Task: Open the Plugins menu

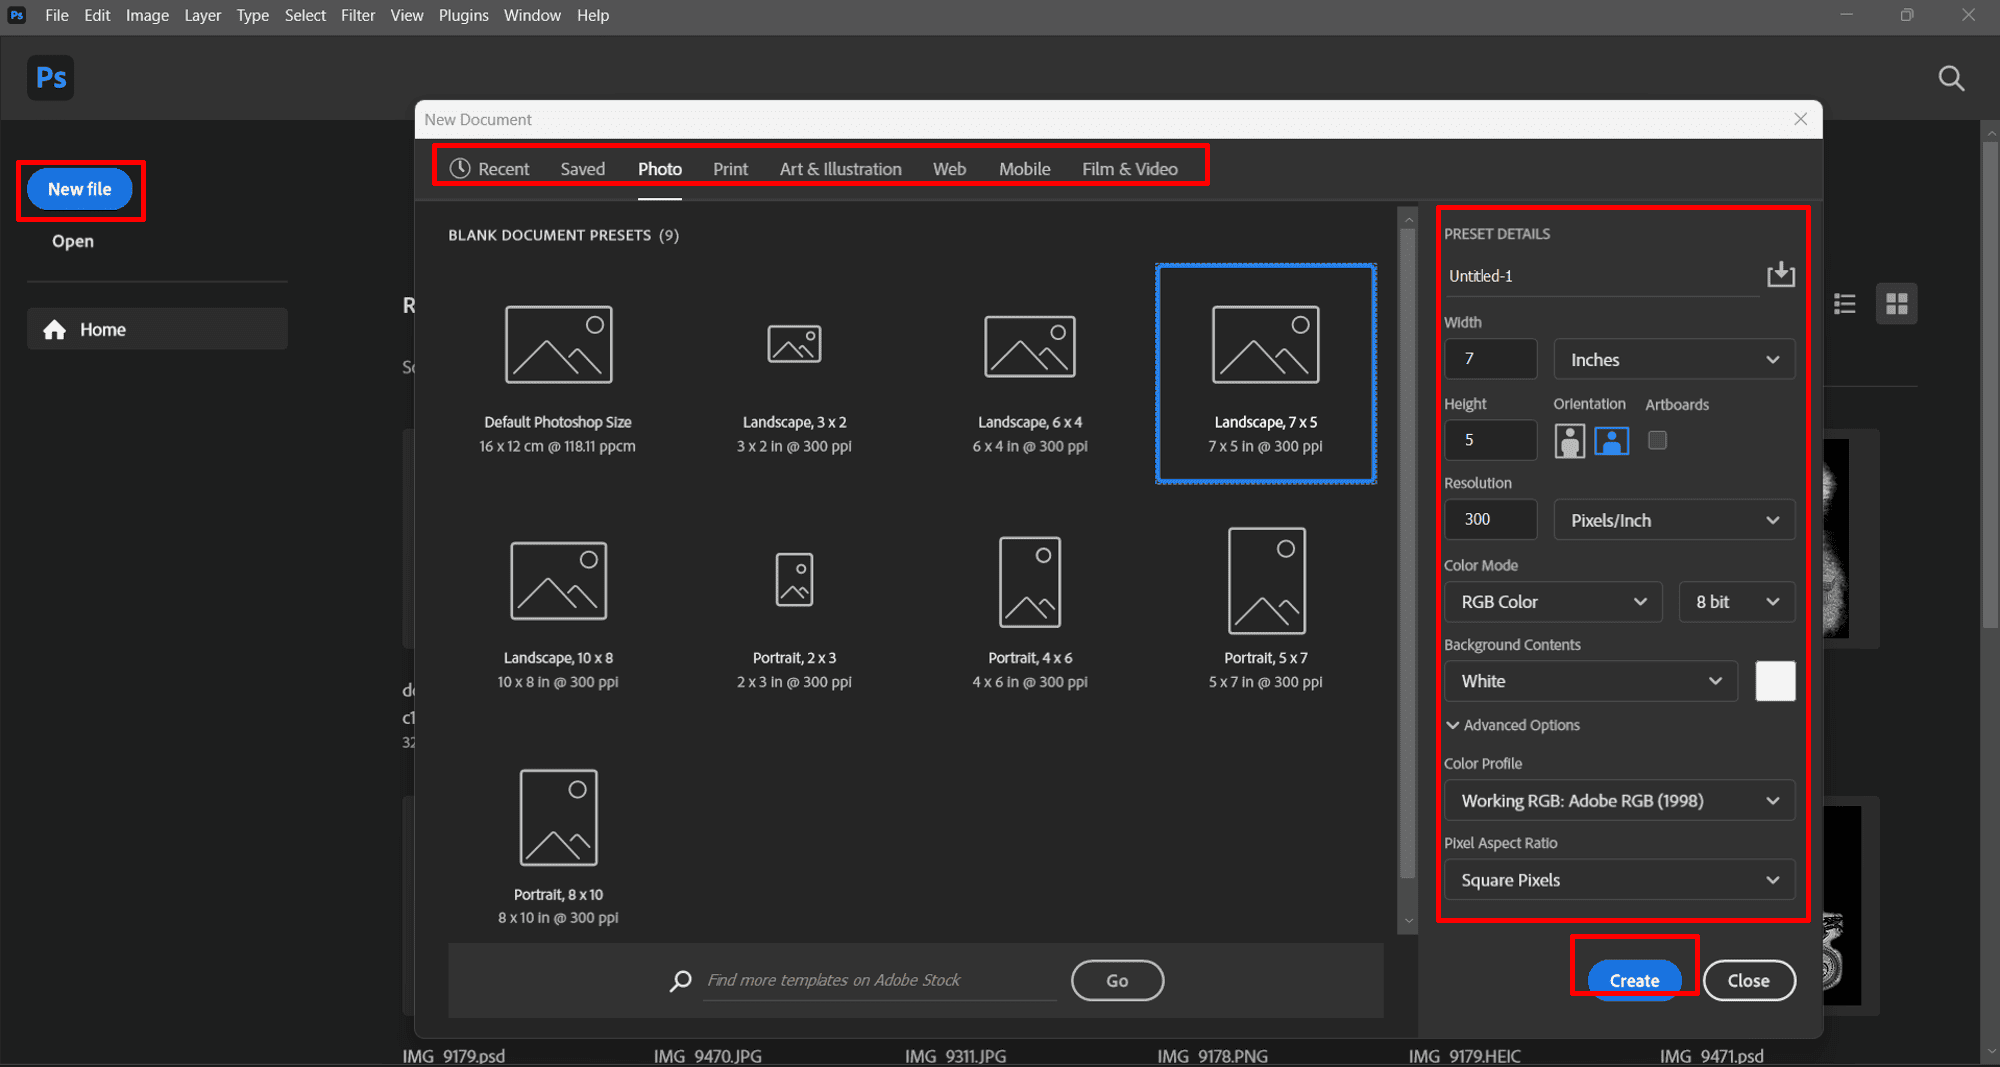Action: click(x=464, y=15)
